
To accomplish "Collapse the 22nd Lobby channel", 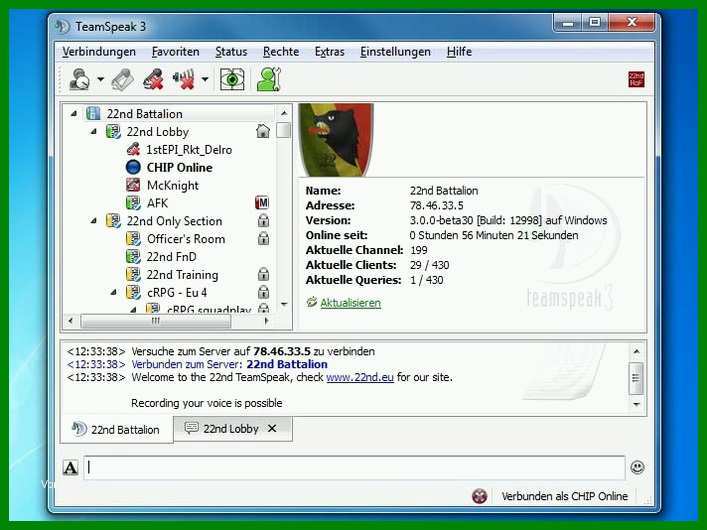I will pyautogui.click(x=93, y=132).
